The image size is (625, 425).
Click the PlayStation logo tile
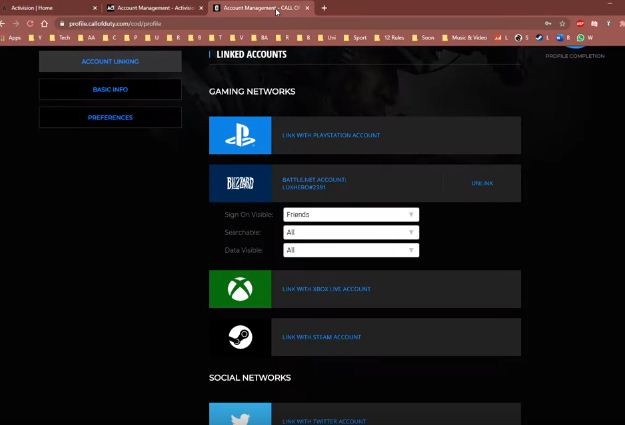240,135
